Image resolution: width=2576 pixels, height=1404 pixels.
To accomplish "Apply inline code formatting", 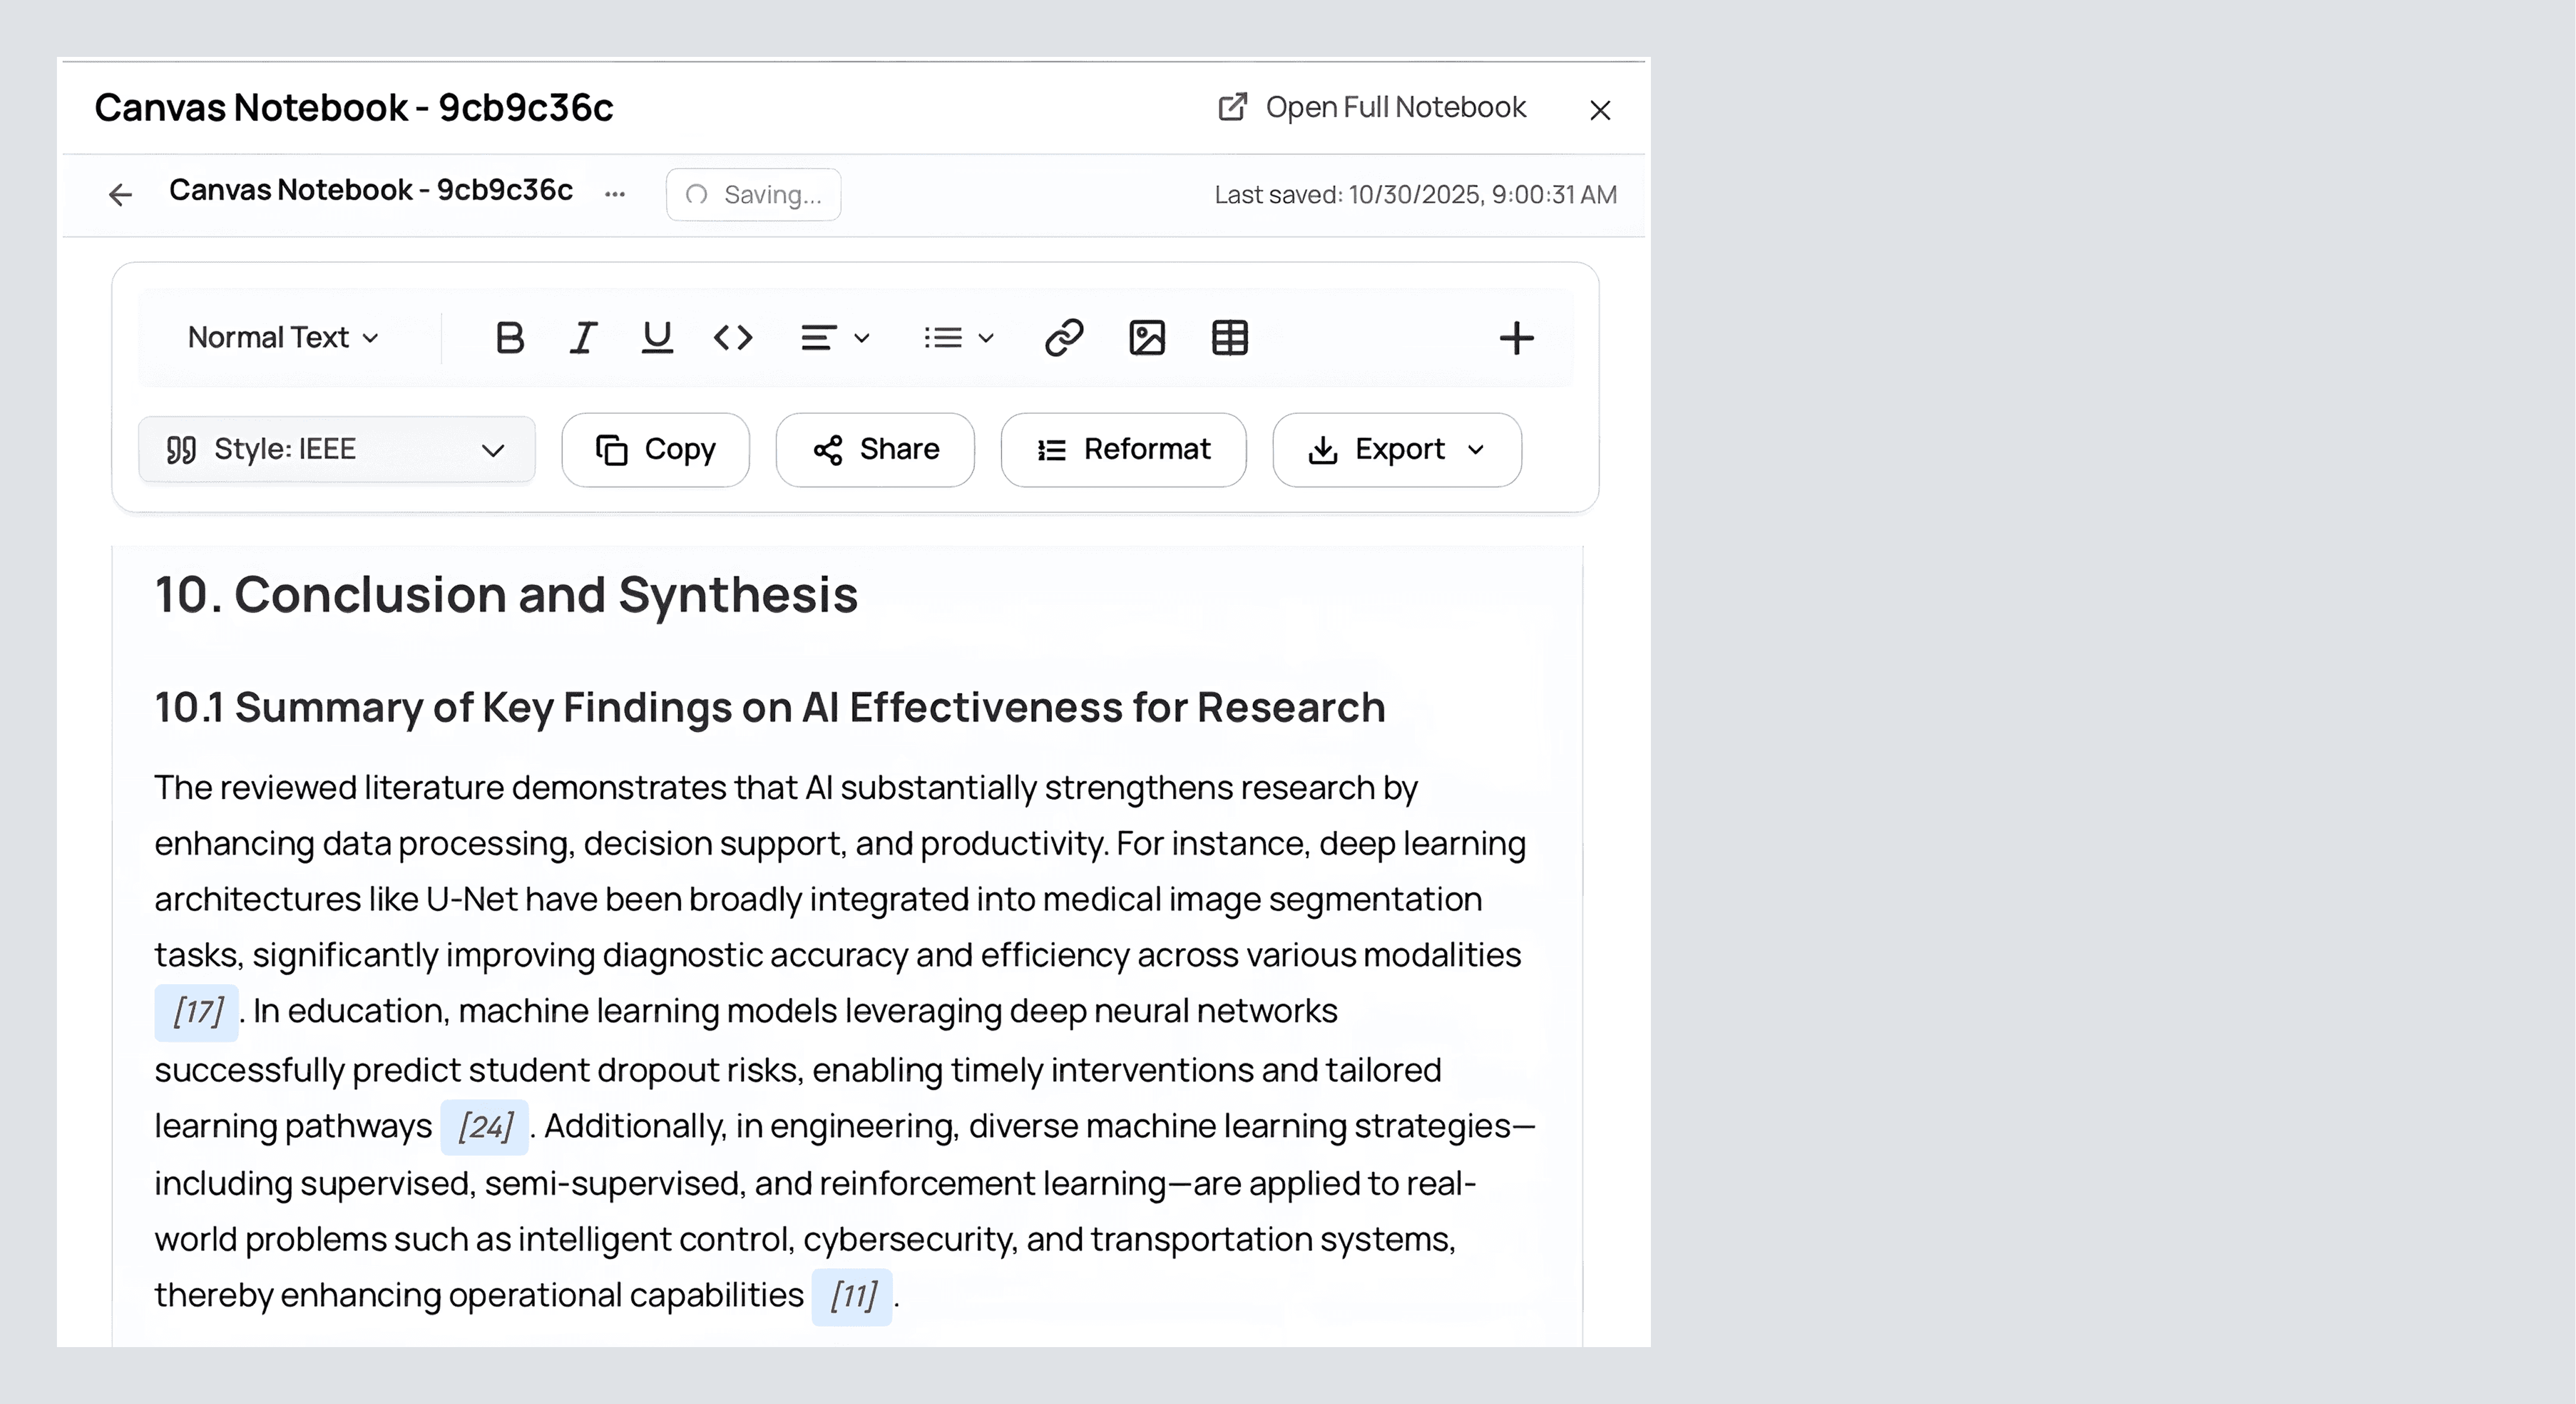I will pos(733,338).
